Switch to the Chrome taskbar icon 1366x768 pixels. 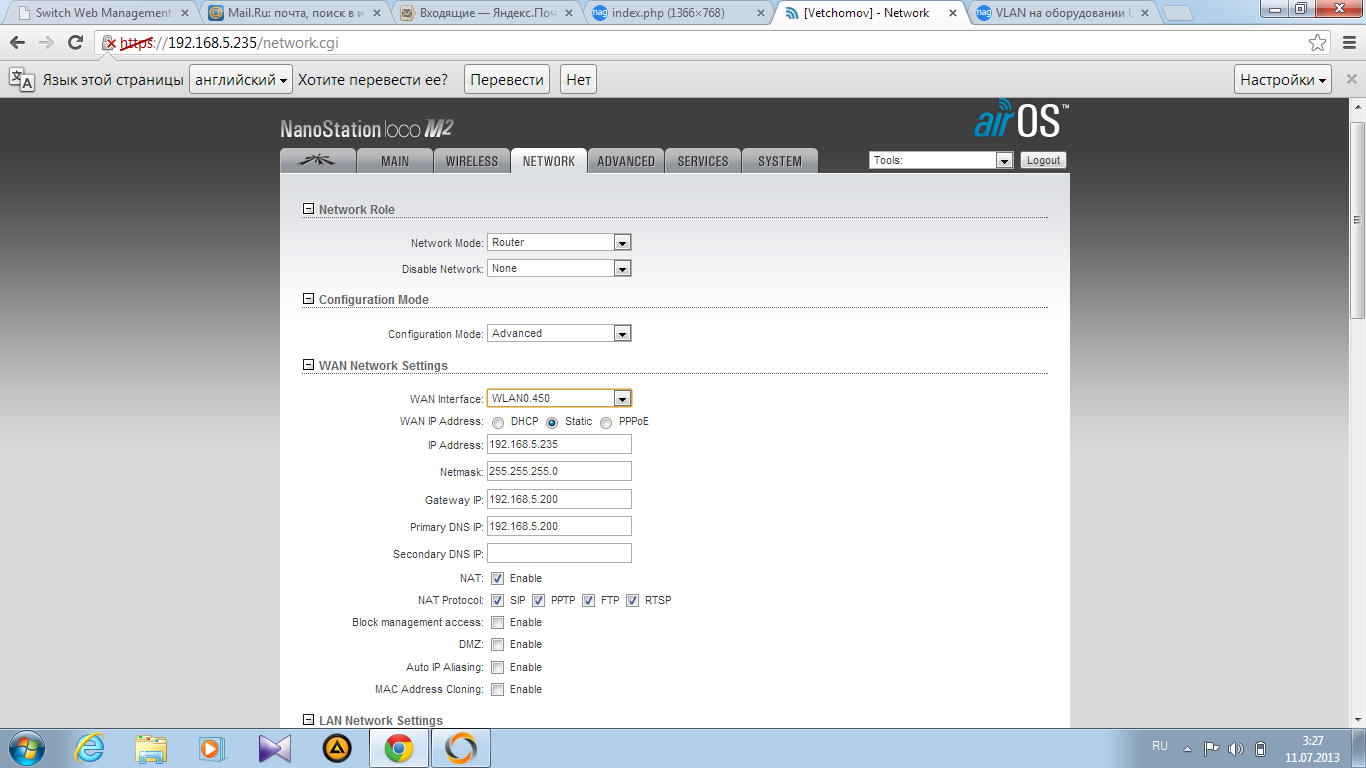[x=399, y=748]
